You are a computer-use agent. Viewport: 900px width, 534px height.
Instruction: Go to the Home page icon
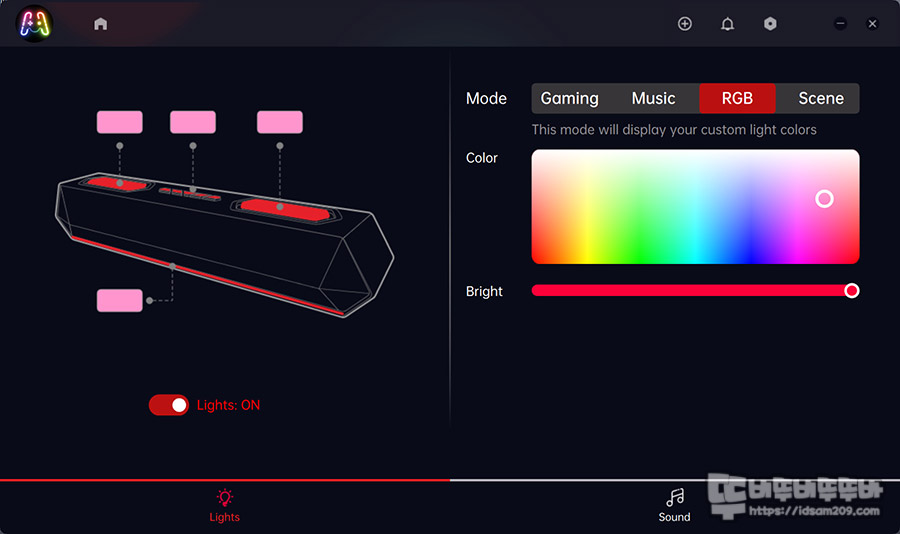click(100, 24)
